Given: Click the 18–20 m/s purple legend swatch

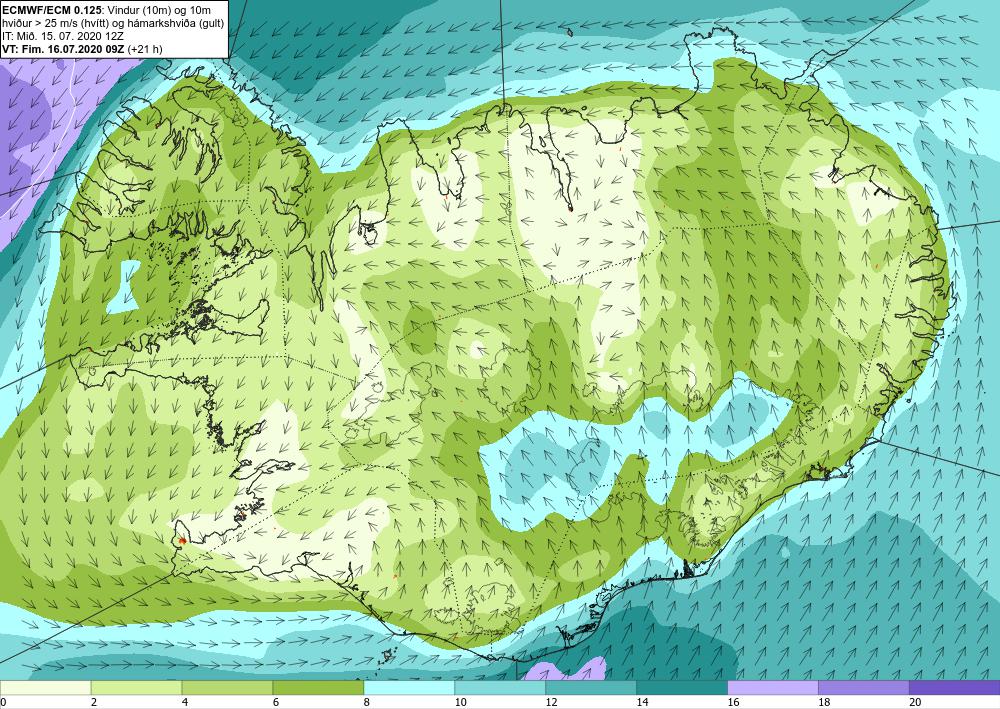Looking at the screenshot, I should click(864, 688).
